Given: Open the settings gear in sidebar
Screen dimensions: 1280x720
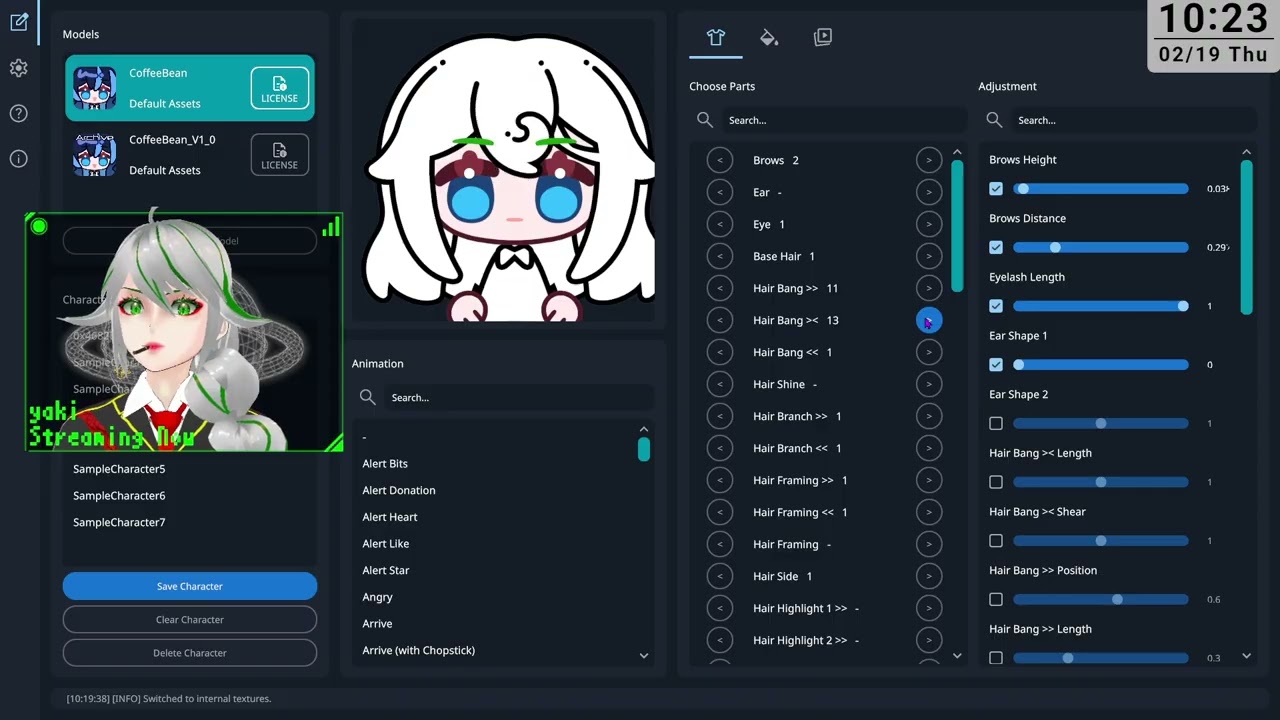Looking at the screenshot, I should 19,68.
